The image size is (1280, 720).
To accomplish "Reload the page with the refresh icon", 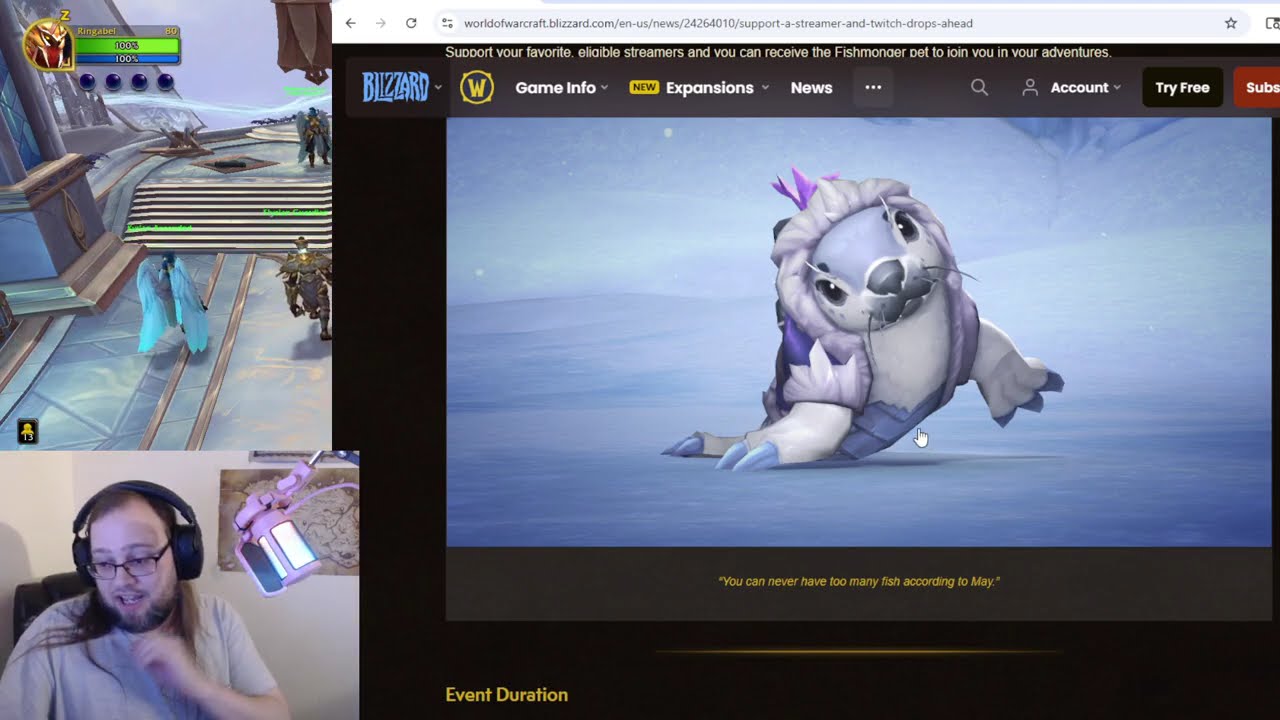I will coord(411,23).
